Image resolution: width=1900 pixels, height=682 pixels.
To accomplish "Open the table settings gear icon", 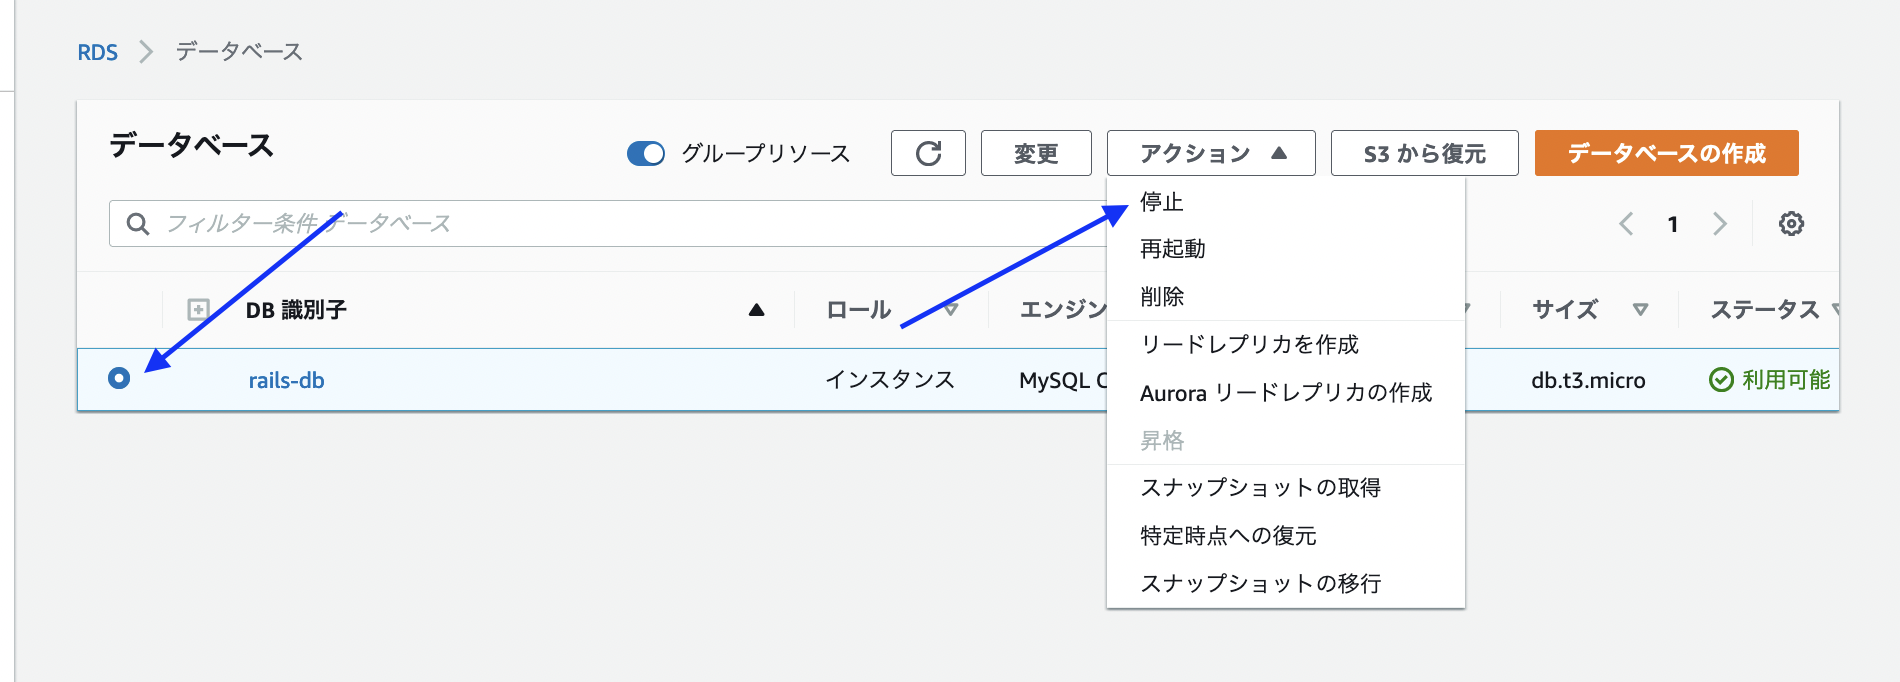I will 1790,224.
